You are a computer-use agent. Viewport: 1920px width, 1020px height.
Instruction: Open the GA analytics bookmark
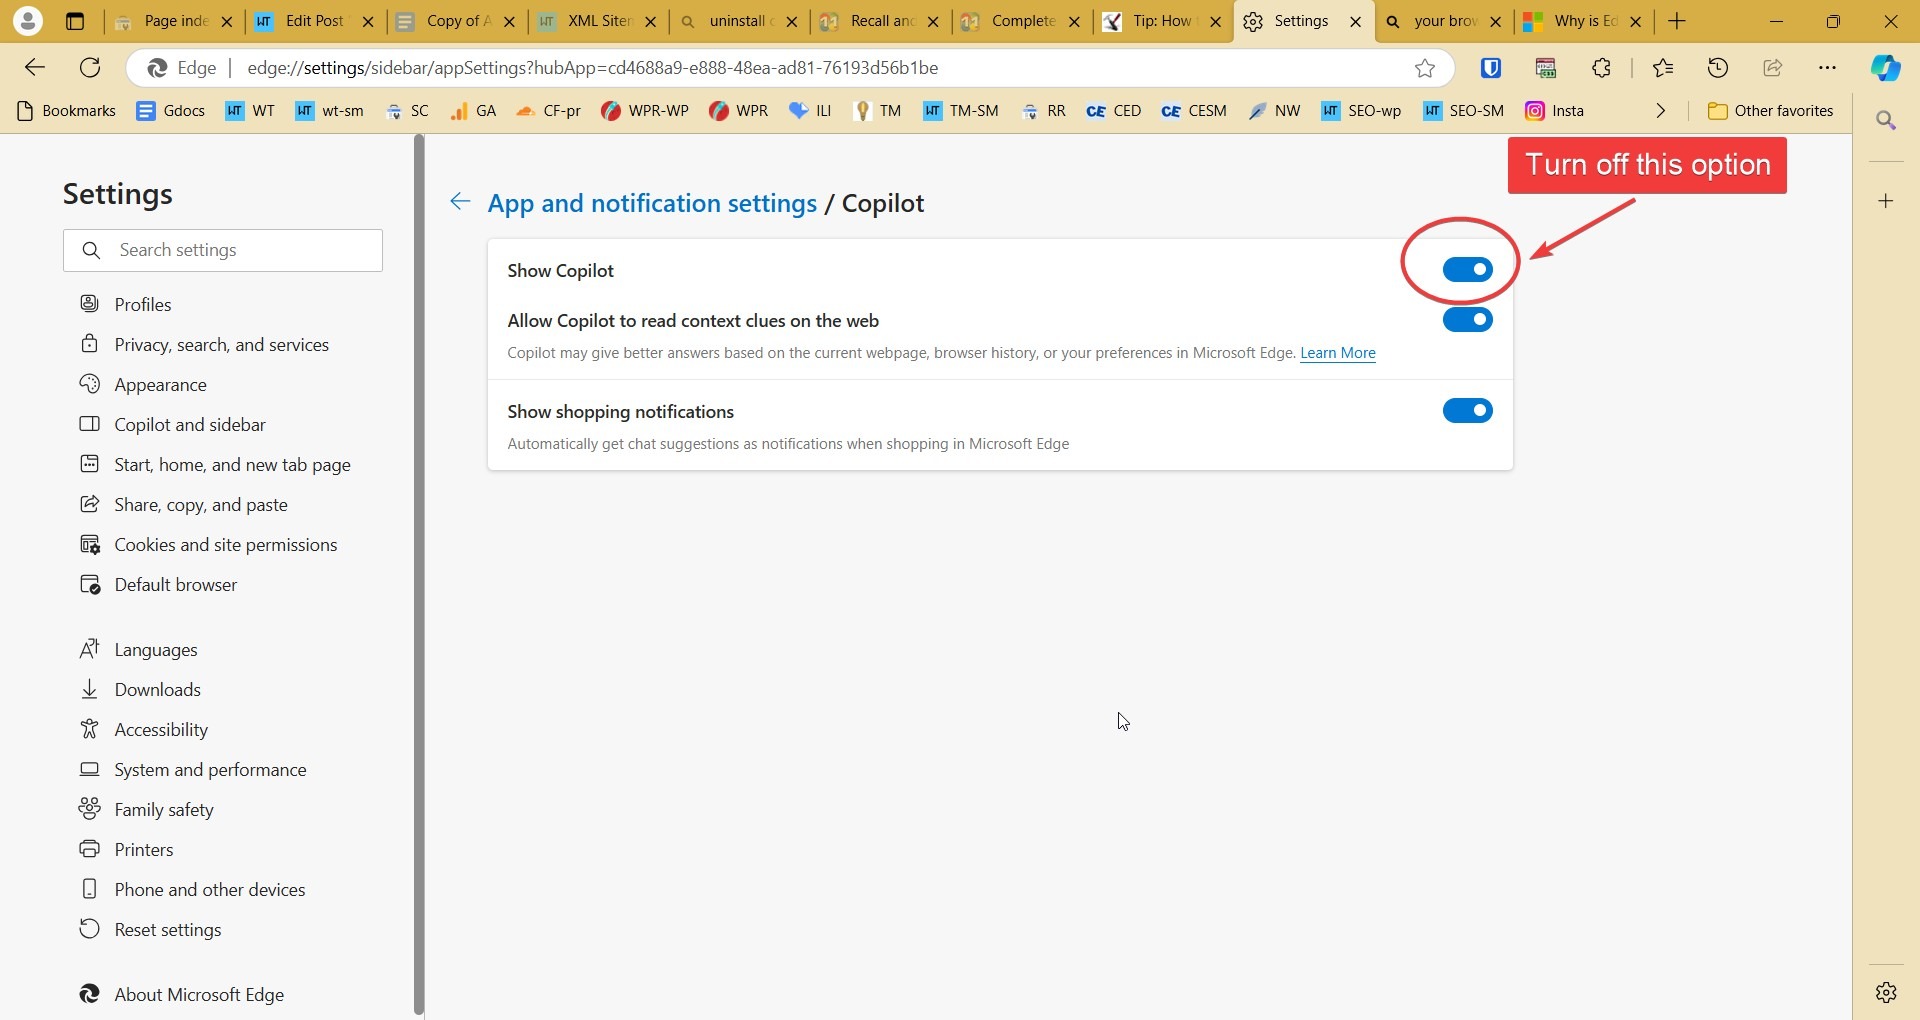pos(473,111)
